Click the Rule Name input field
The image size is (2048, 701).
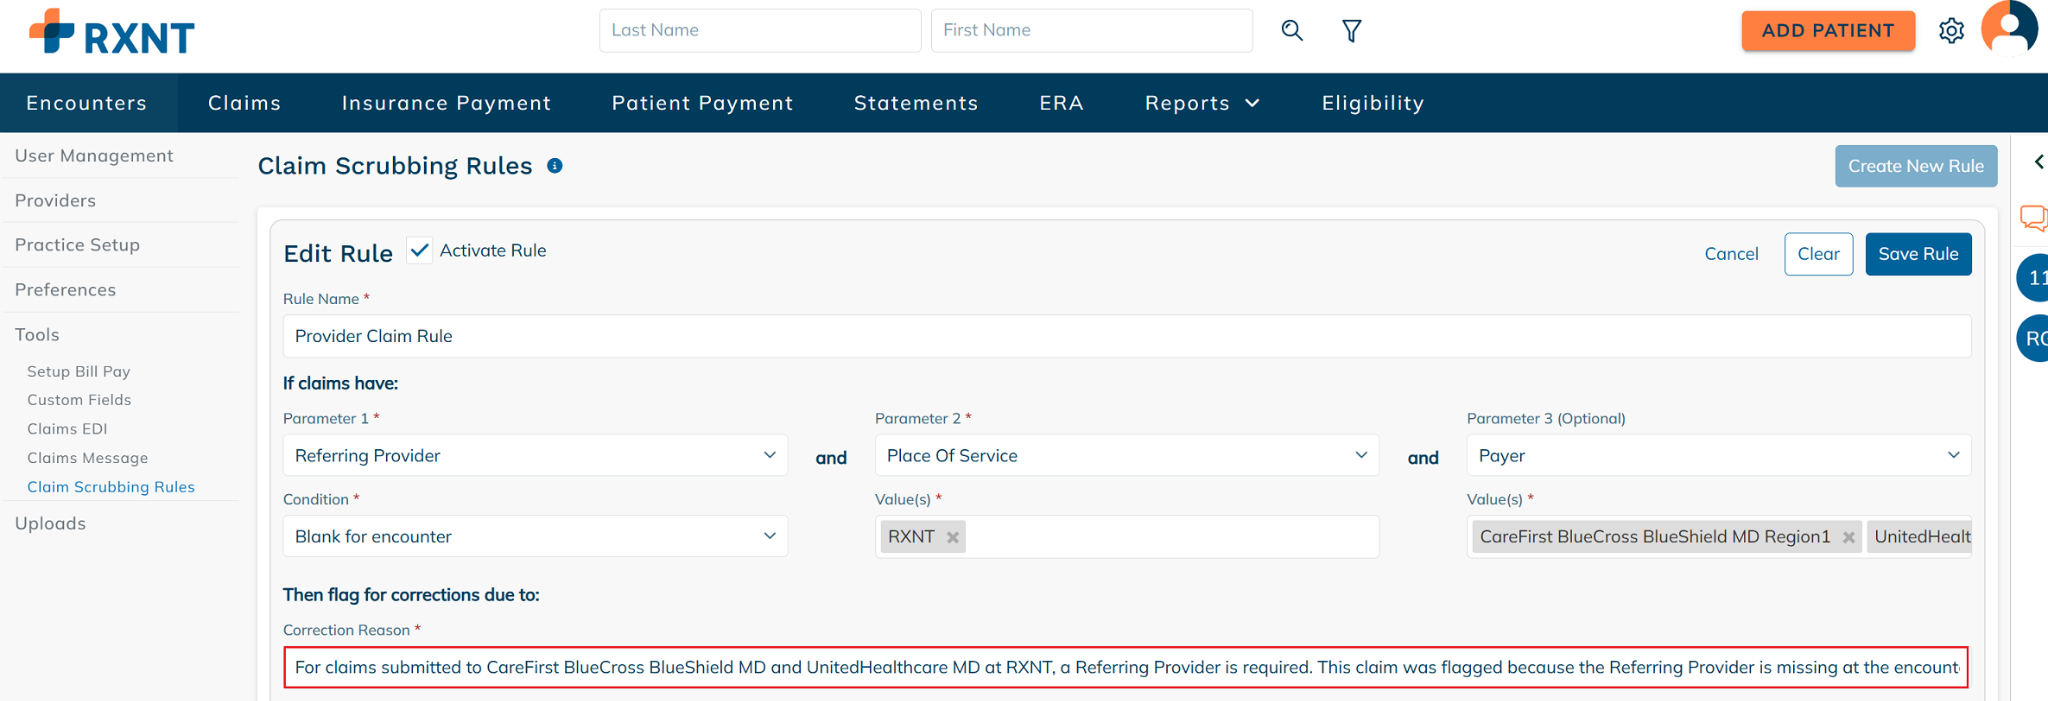pos(1127,336)
